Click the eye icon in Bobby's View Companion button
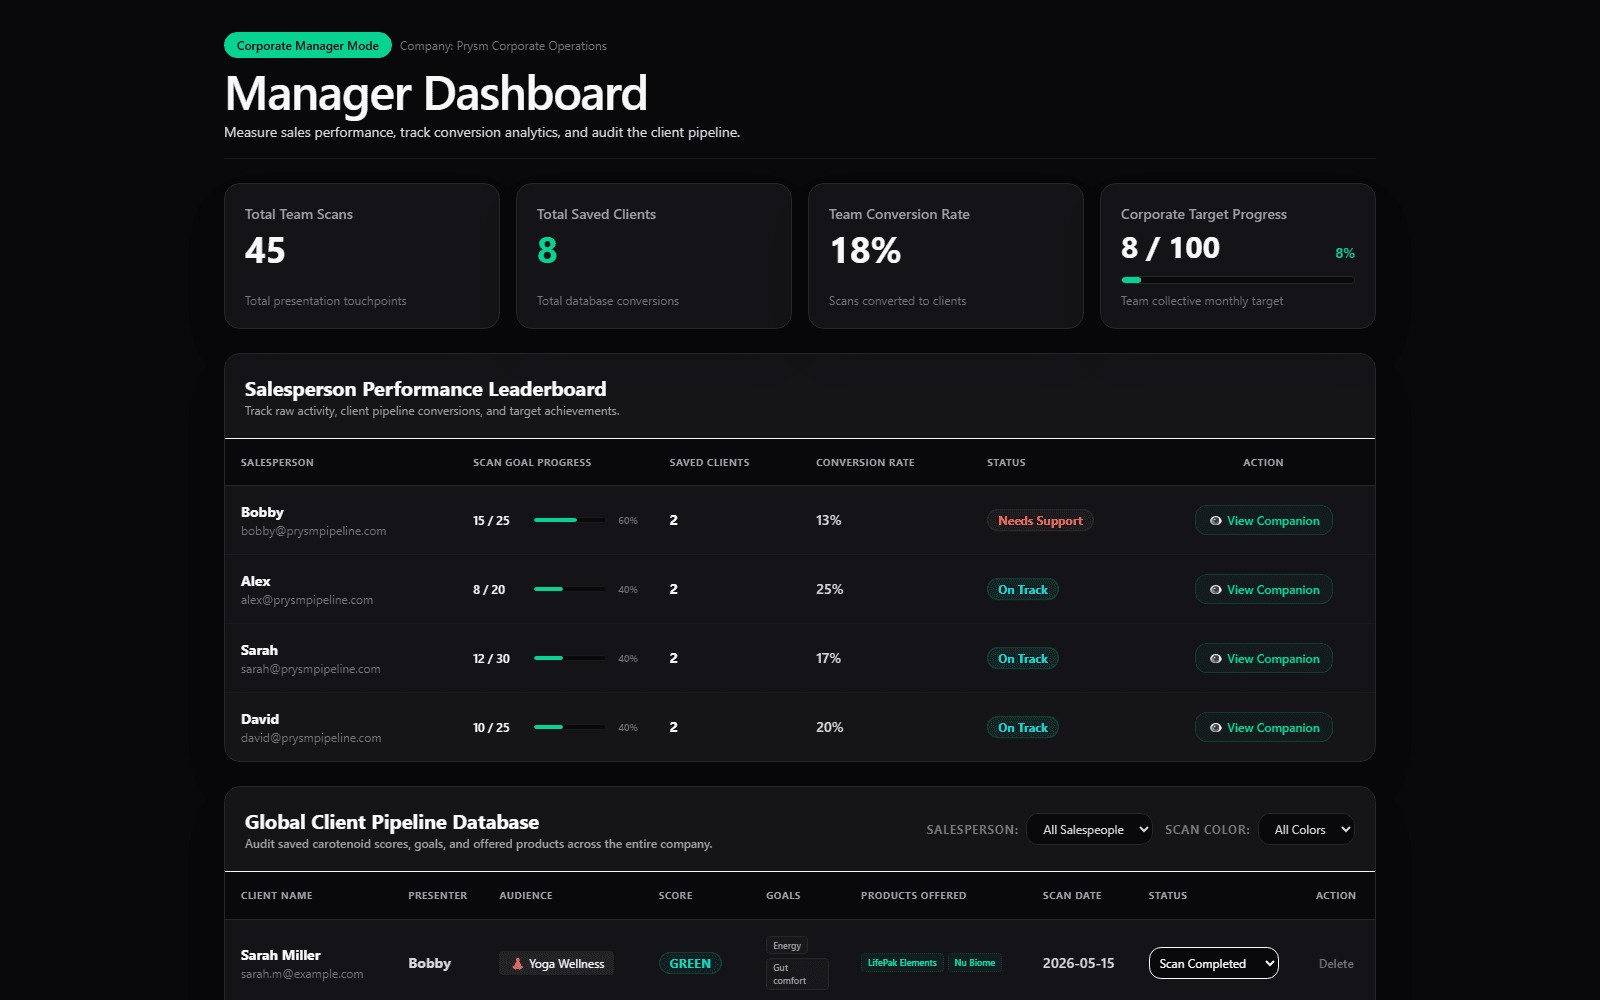Screen dimensions: 1600x1000 point(1215,521)
